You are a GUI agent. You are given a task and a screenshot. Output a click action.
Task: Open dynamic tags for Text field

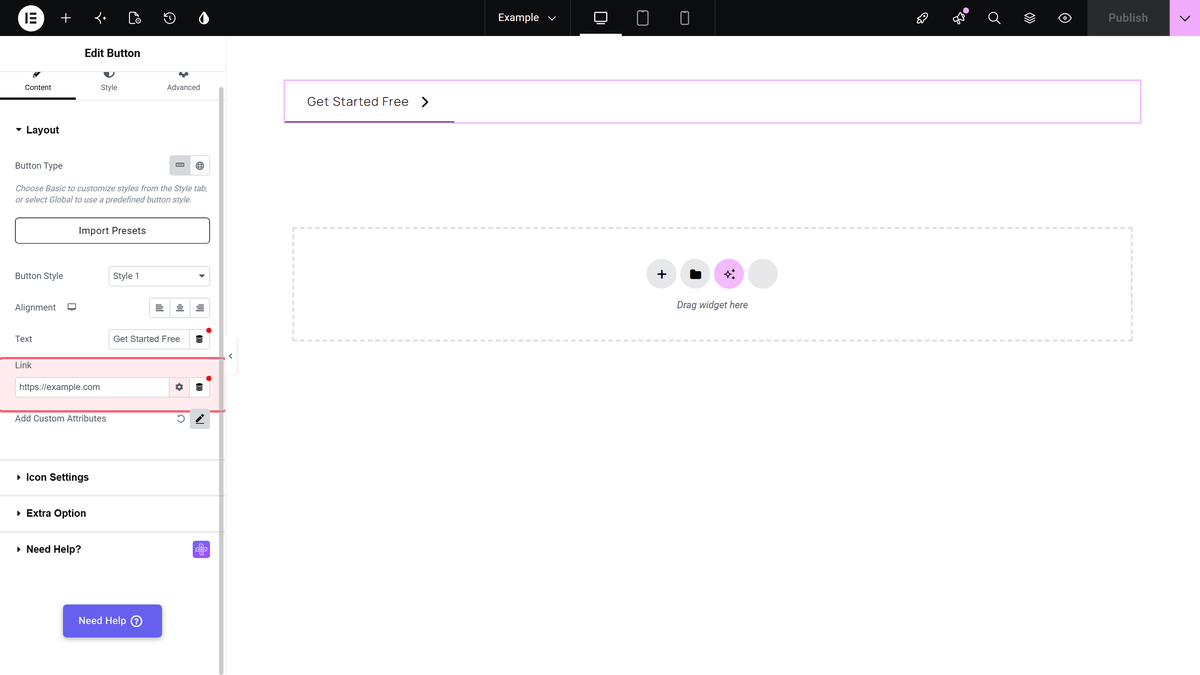click(x=199, y=339)
